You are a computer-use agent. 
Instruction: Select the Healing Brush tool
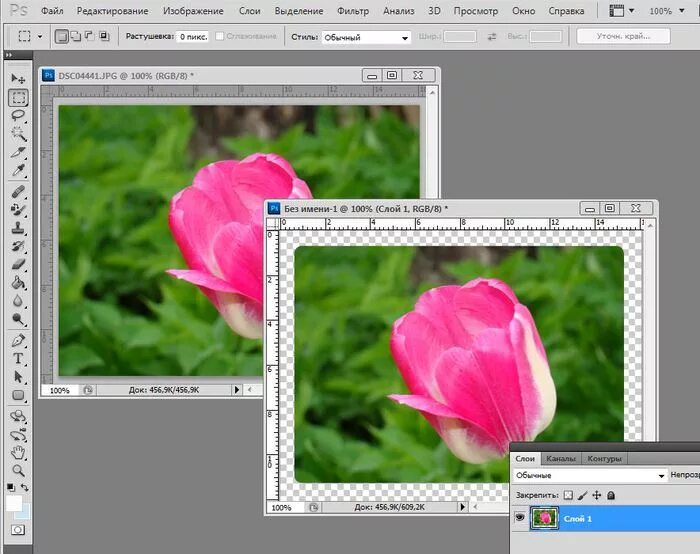coord(18,192)
